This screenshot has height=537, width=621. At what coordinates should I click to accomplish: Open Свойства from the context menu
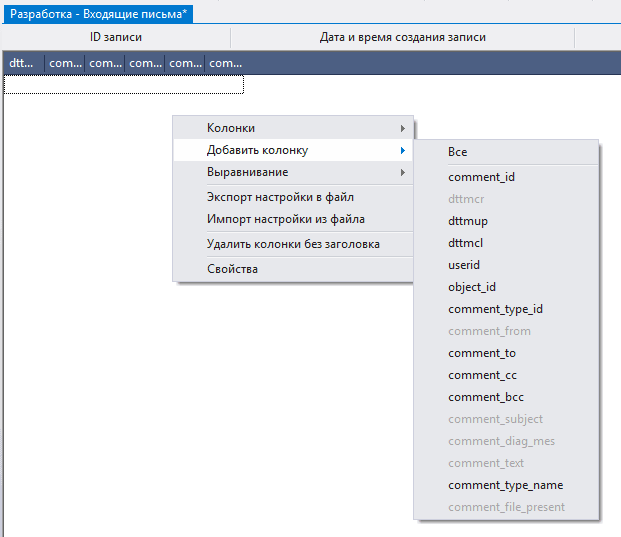pos(232,269)
